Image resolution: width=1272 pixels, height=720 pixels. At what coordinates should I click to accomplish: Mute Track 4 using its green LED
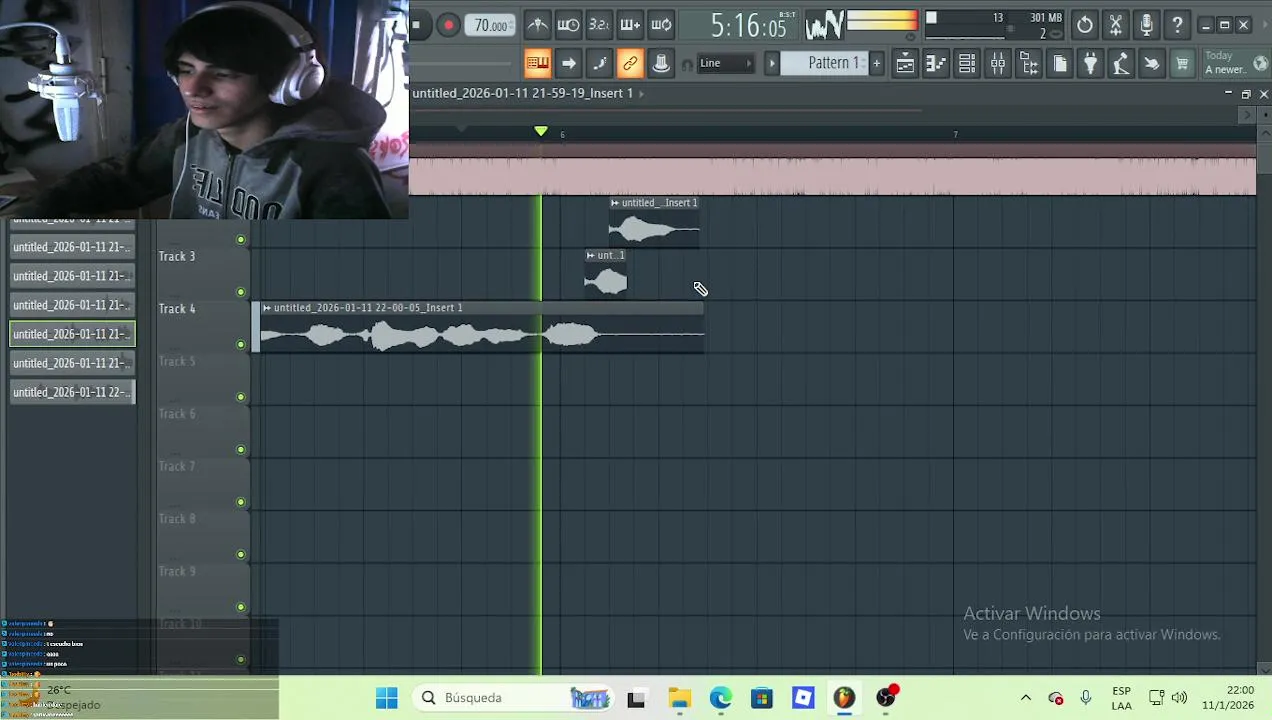coord(240,344)
